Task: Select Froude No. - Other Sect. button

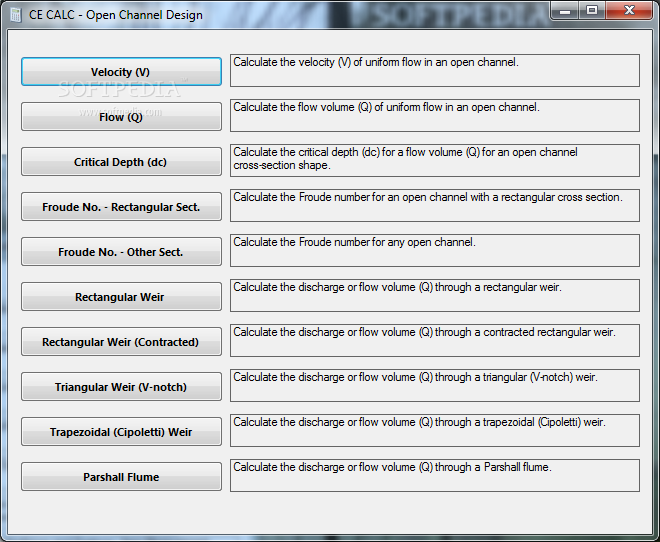Action: click(x=121, y=252)
